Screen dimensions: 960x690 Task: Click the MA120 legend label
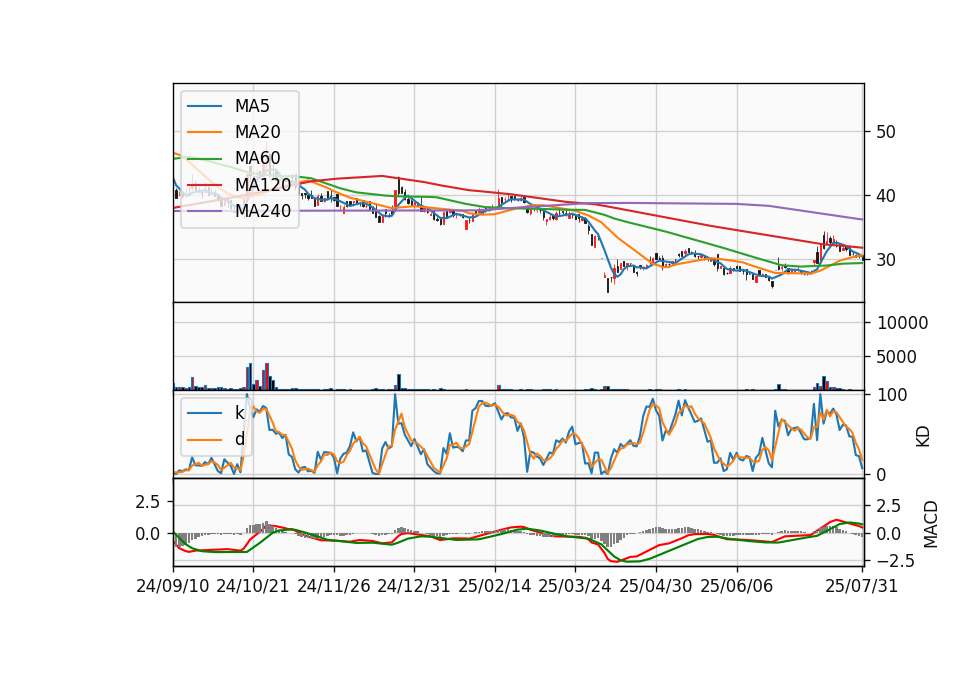263,184
